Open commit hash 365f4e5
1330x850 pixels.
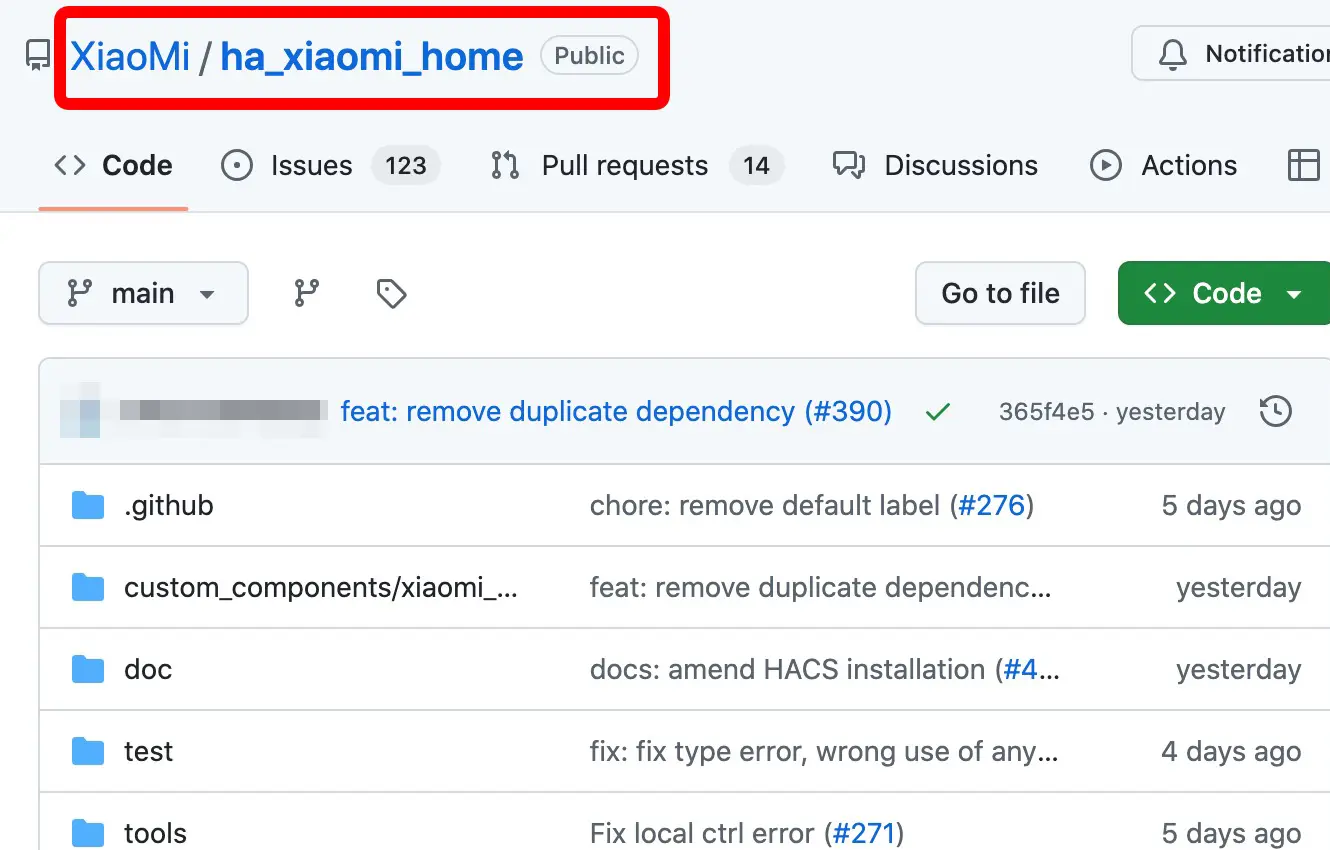point(1046,411)
